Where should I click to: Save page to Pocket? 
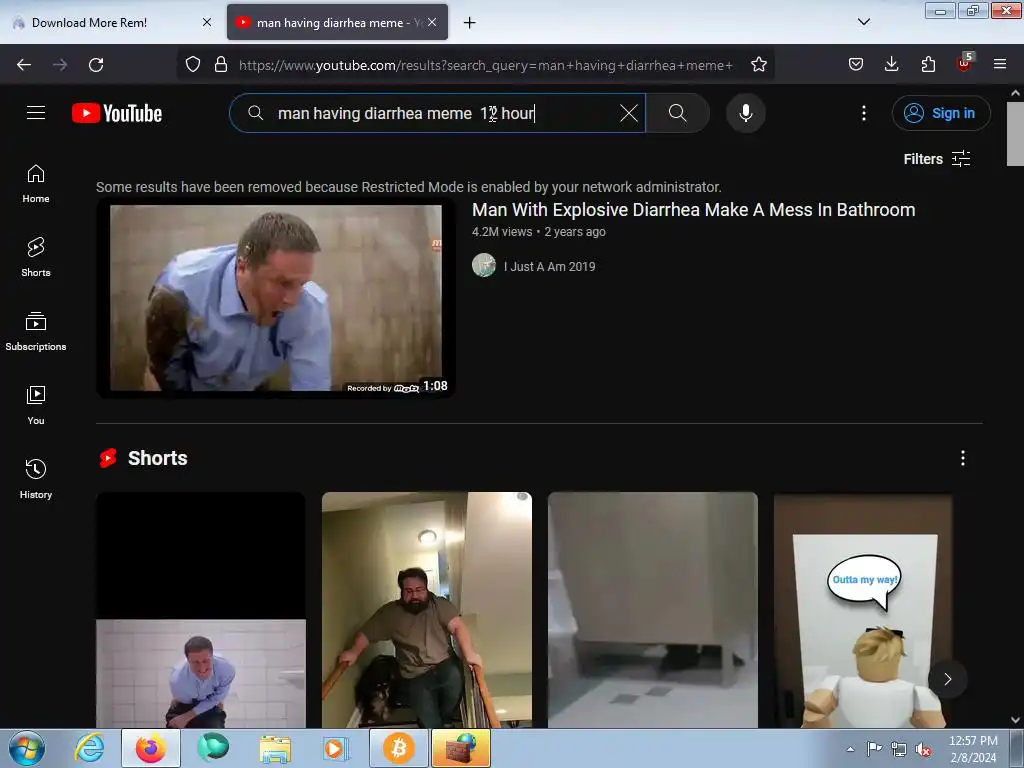tap(856, 64)
